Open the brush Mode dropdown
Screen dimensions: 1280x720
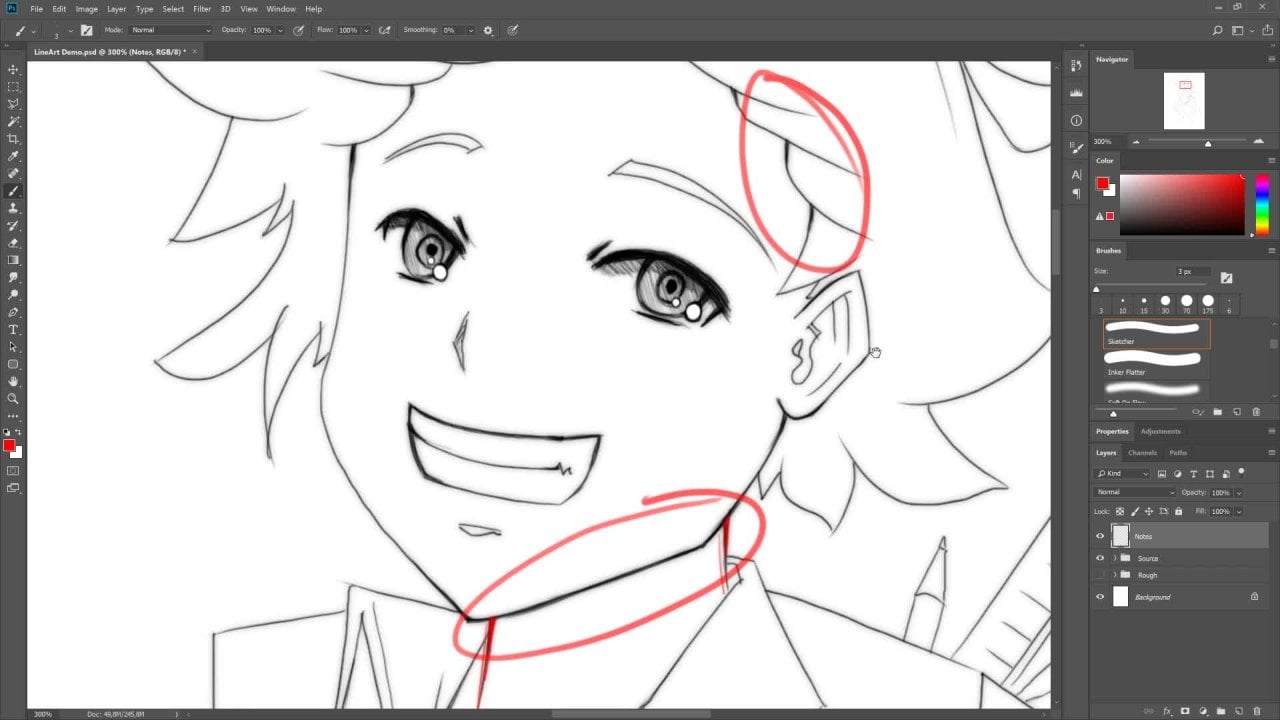click(x=170, y=31)
